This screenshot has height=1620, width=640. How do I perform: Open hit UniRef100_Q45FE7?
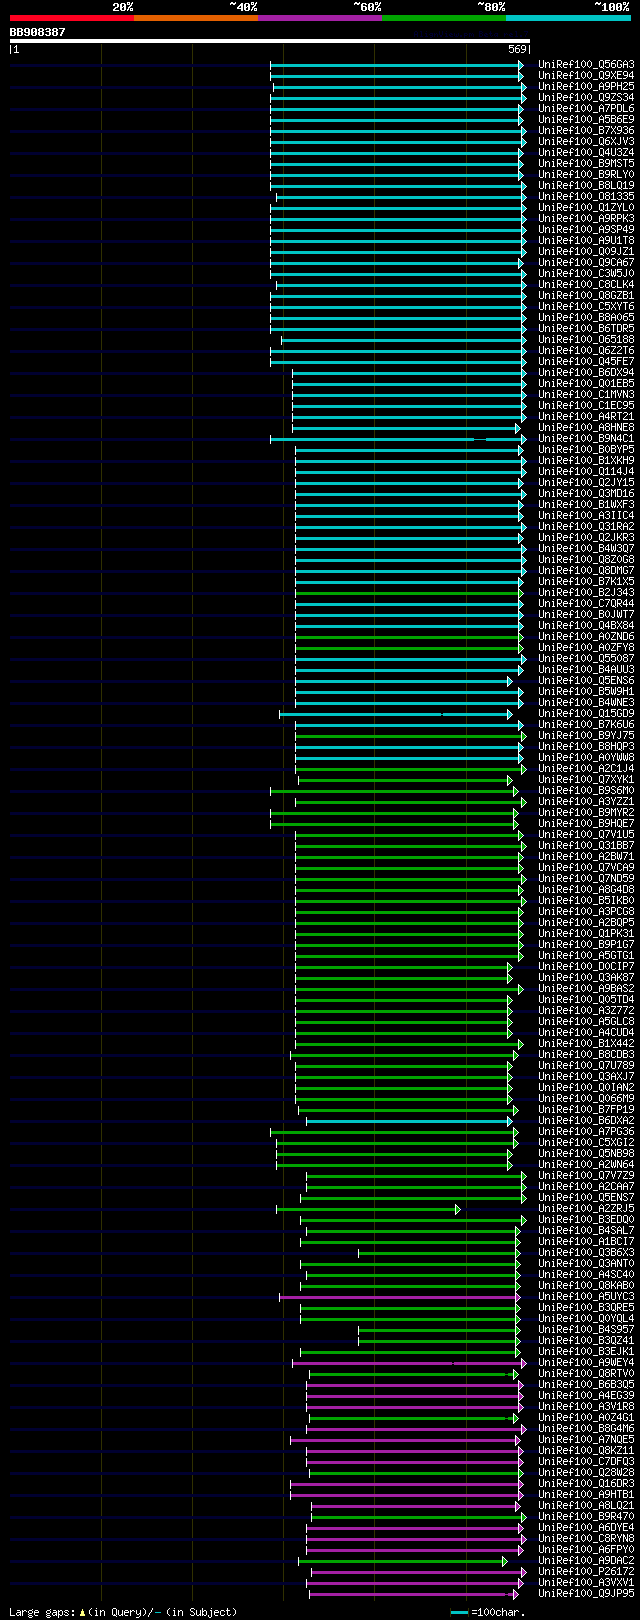click(586, 361)
